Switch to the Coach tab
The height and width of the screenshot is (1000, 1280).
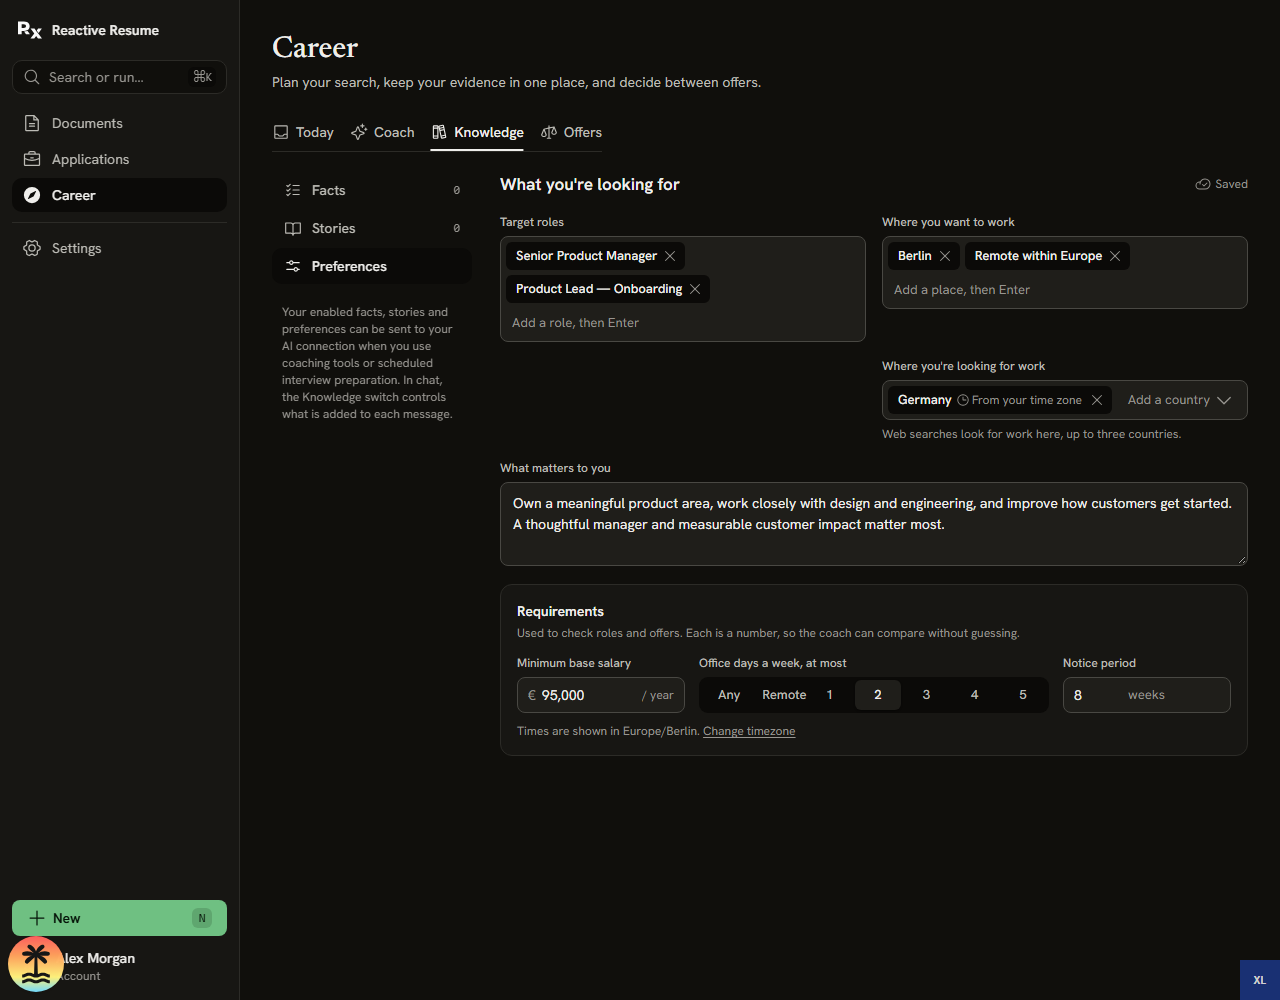(x=383, y=132)
